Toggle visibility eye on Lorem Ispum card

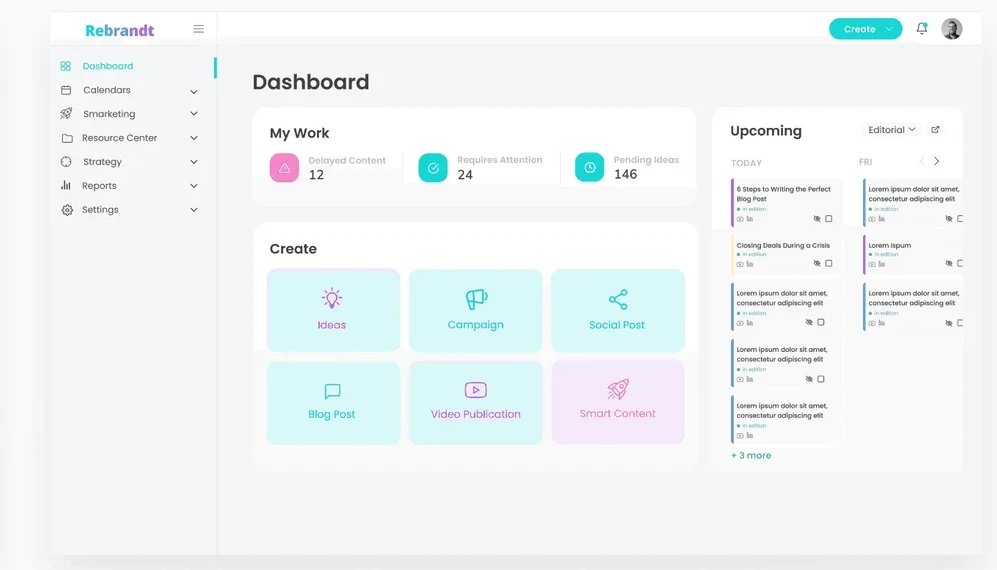[x=949, y=263]
